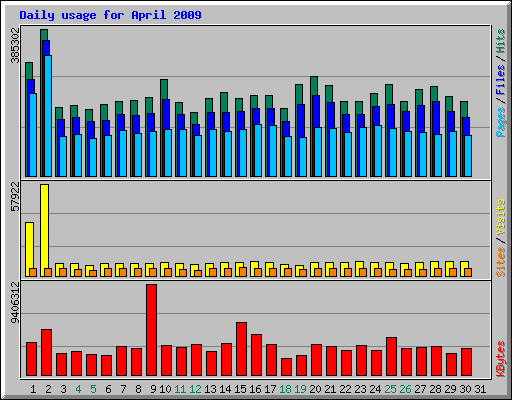Click the tallest red KBytes bar for day 9
512x400 pixels.
point(151,330)
